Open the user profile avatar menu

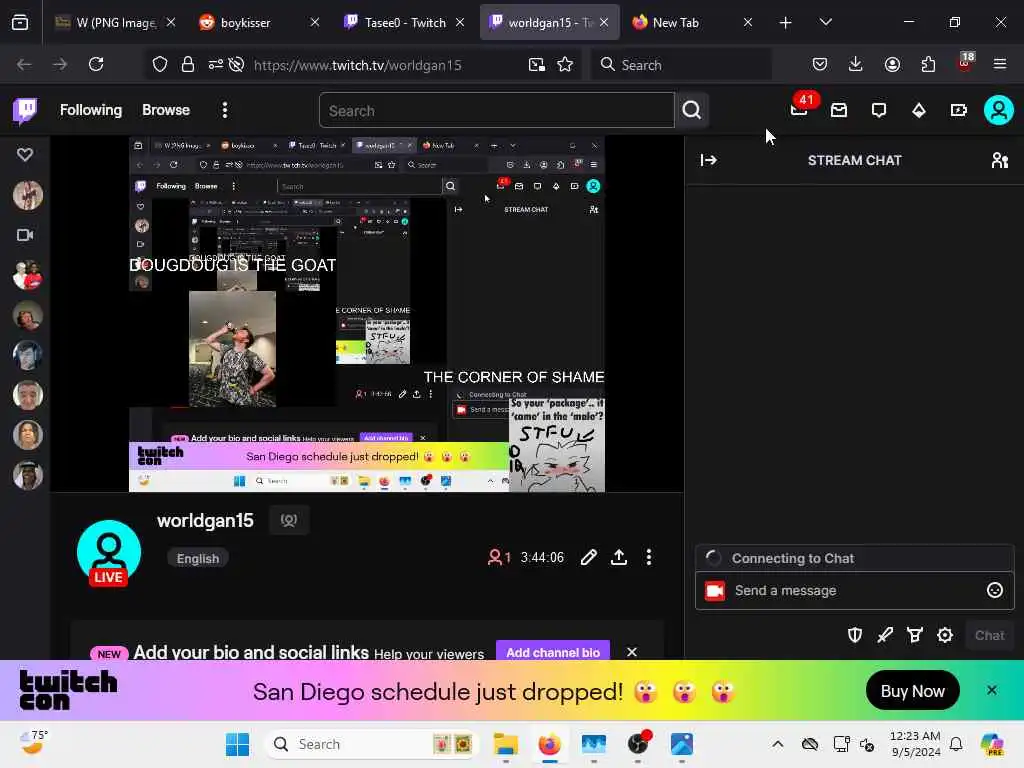(x=999, y=110)
